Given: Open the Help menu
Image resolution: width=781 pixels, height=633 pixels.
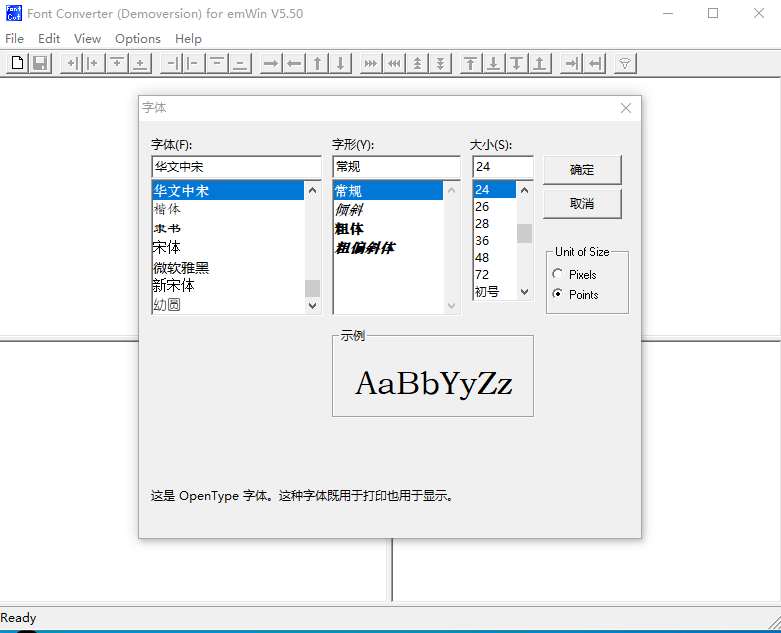Looking at the screenshot, I should point(188,38).
